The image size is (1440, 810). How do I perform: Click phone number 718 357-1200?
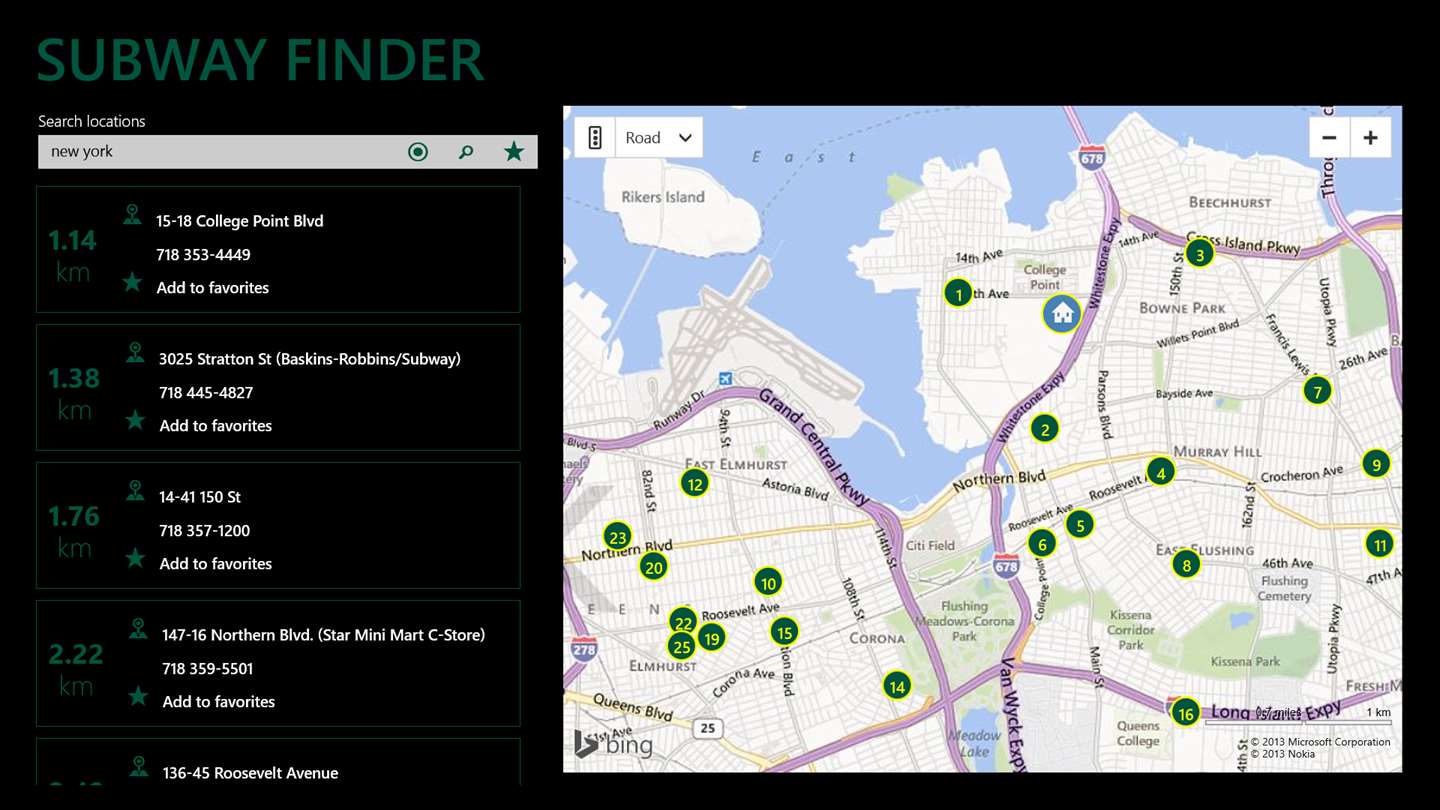click(205, 531)
